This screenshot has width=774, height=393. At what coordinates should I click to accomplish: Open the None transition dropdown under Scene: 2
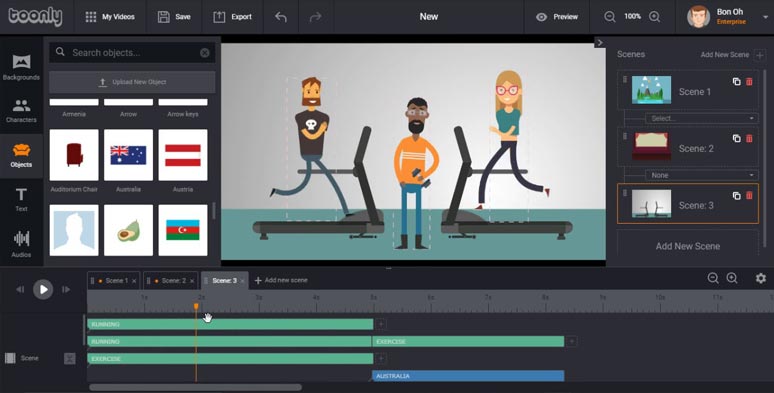[701, 175]
